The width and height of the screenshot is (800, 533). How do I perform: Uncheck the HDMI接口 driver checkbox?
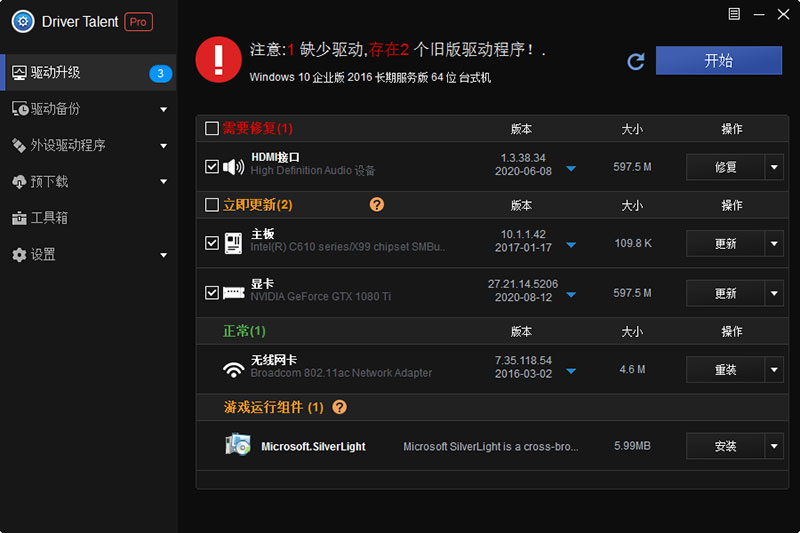(212, 167)
